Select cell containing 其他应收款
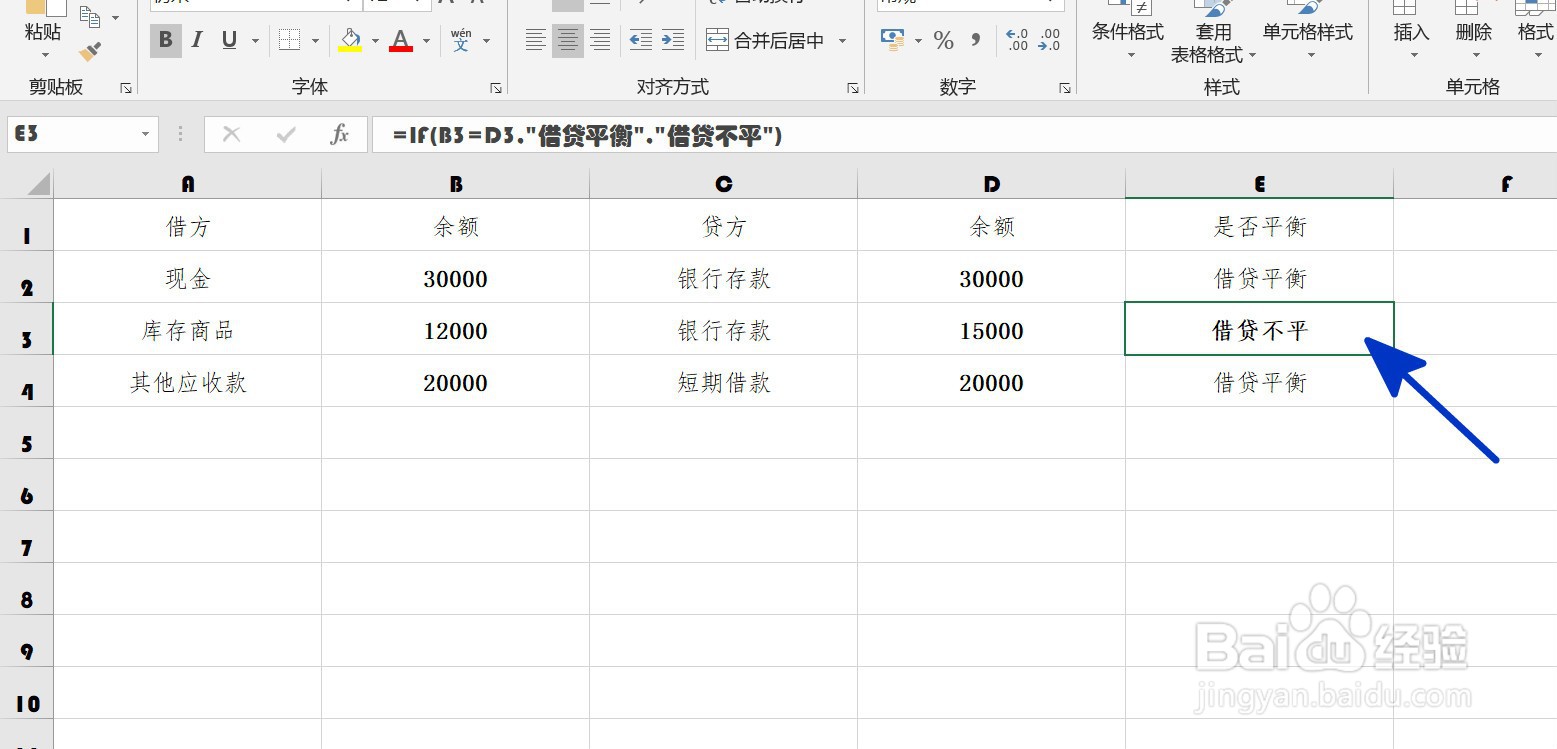This screenshot has height=749, width=1557. click(x=188, y=382)
